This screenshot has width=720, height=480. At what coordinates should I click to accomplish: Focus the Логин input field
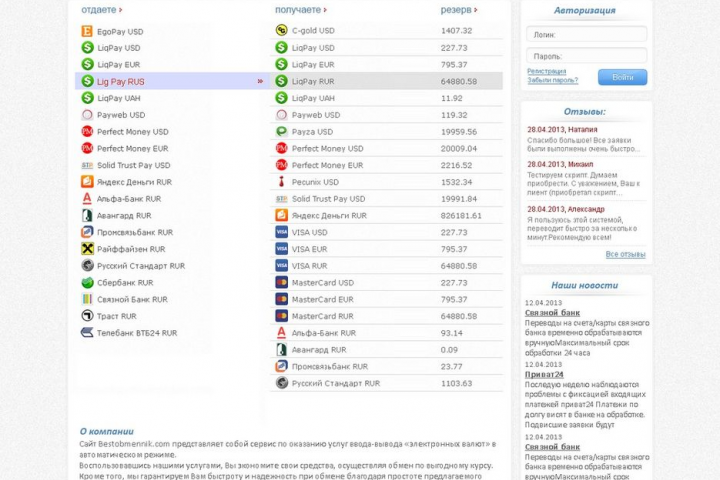point(586,34)
